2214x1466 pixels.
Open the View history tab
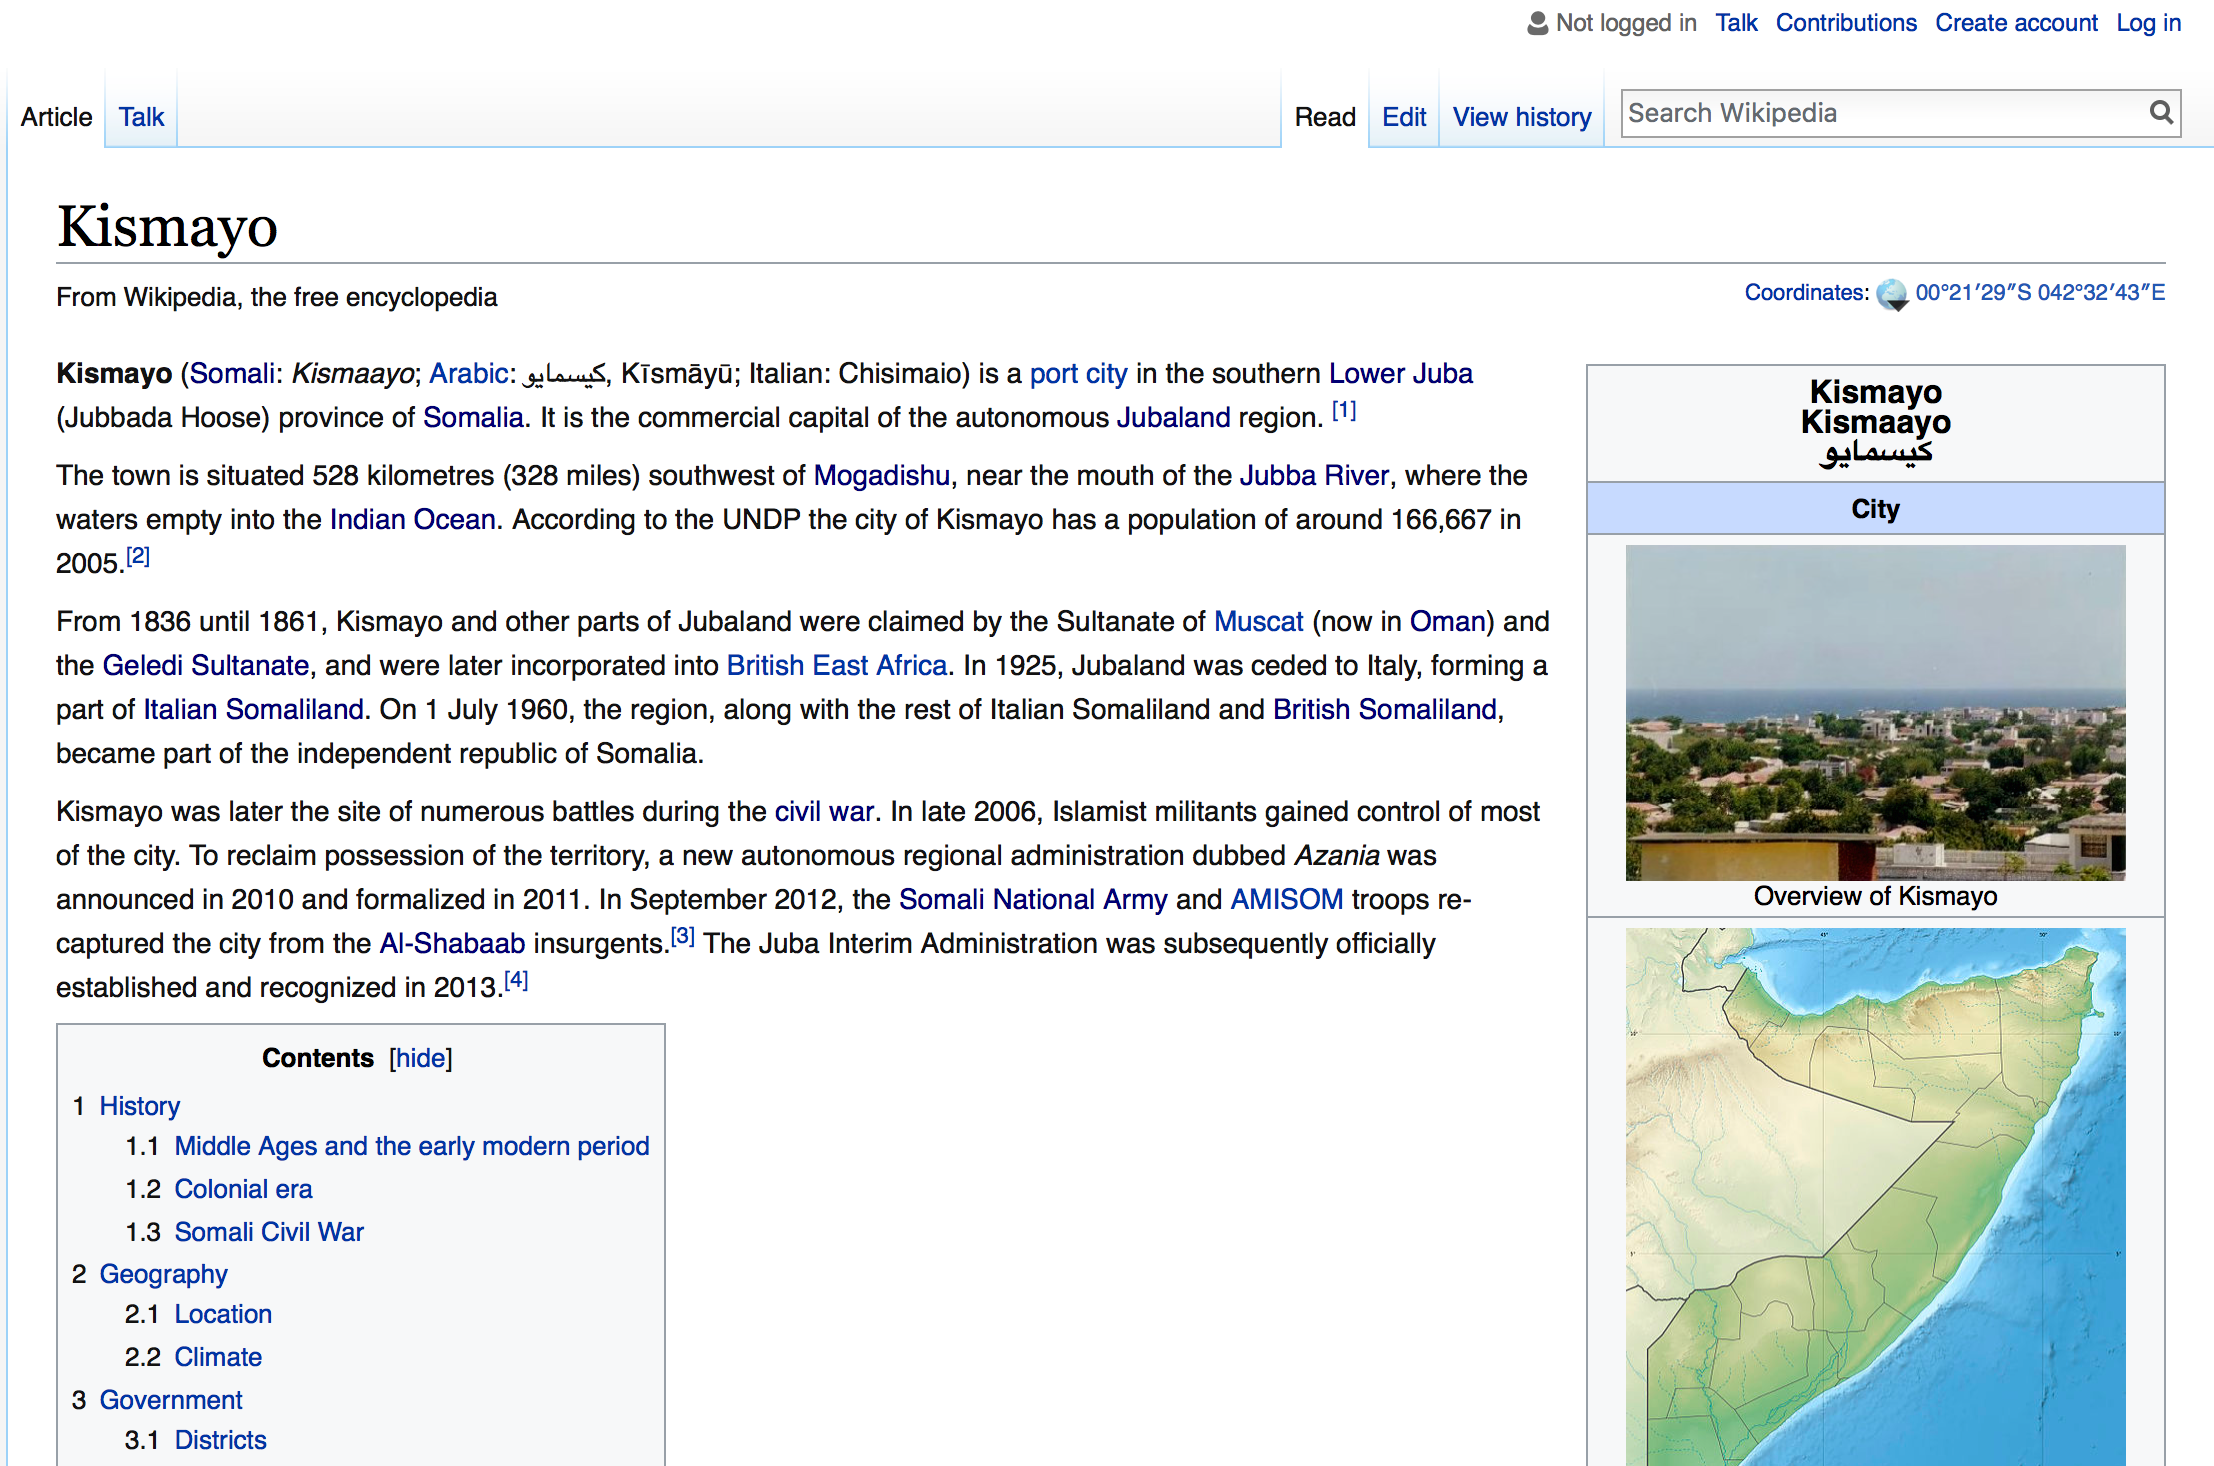coord(1522,117)
